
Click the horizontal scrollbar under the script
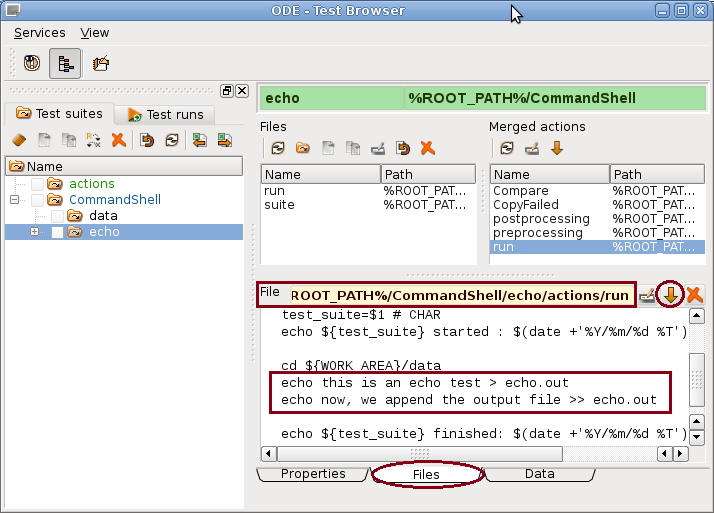[x=480, y=453]
